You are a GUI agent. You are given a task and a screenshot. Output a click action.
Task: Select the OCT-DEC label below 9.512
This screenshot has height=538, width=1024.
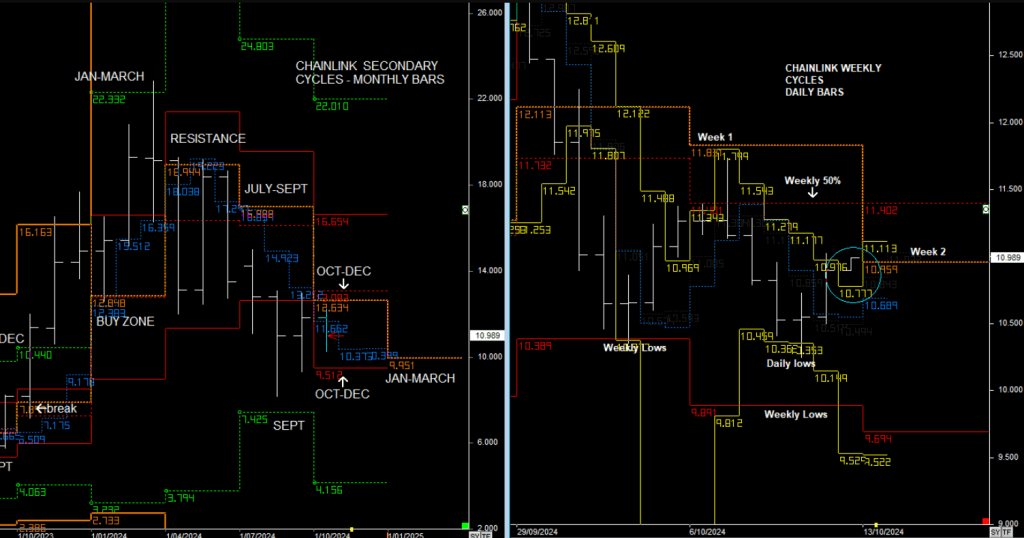pyautogui.click(x=342, y=394)
